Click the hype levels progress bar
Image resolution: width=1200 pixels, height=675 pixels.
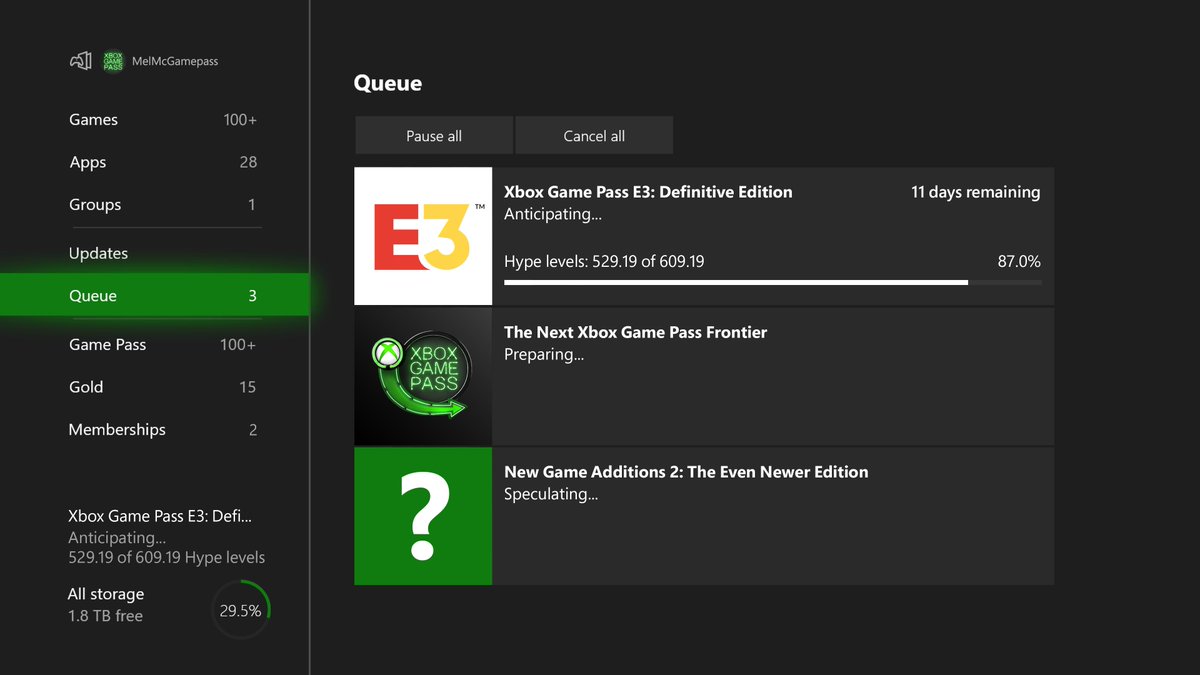(772, 283)
